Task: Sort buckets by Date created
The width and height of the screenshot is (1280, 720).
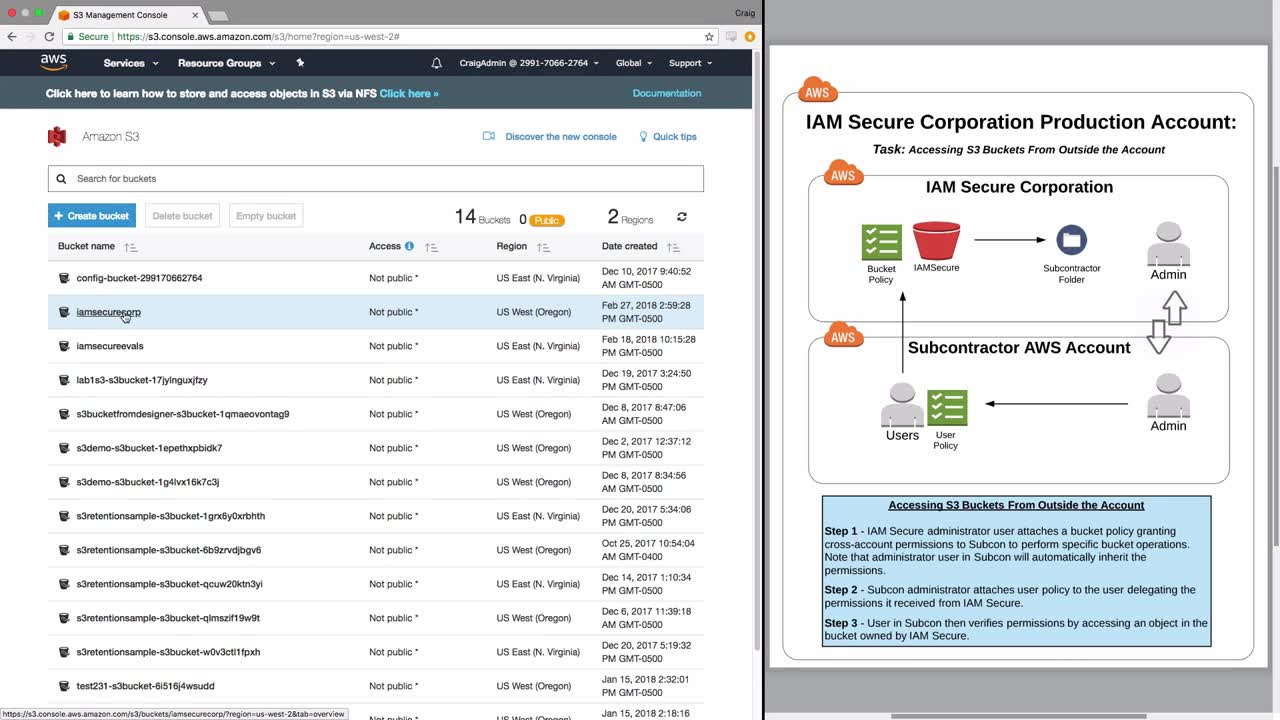Action: coord(673,247)
